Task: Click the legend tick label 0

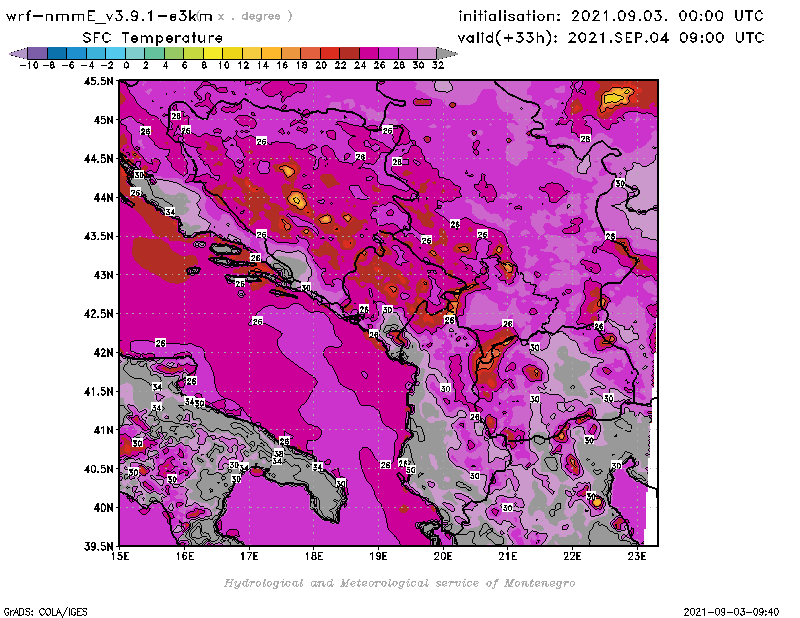Action: point(126,65)
